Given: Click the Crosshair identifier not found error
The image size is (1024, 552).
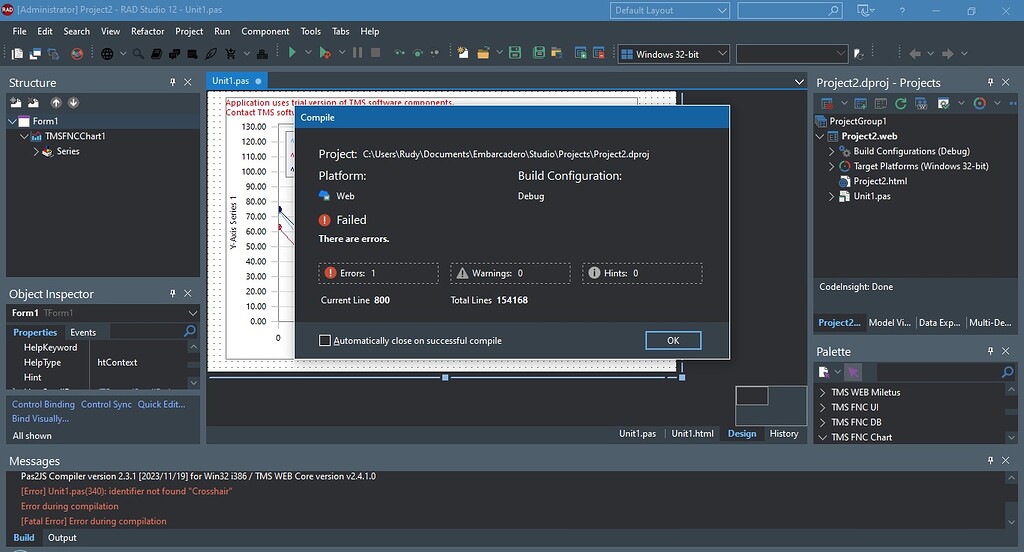Looking at the screenshot, I should point(127,491).
